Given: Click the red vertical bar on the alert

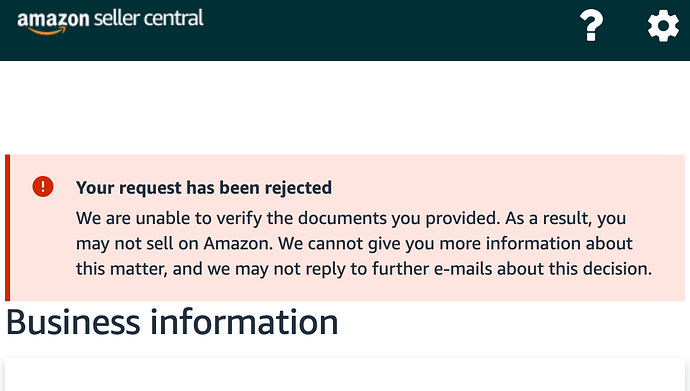Looking at the screenshot, I should [x=7, y=228].
